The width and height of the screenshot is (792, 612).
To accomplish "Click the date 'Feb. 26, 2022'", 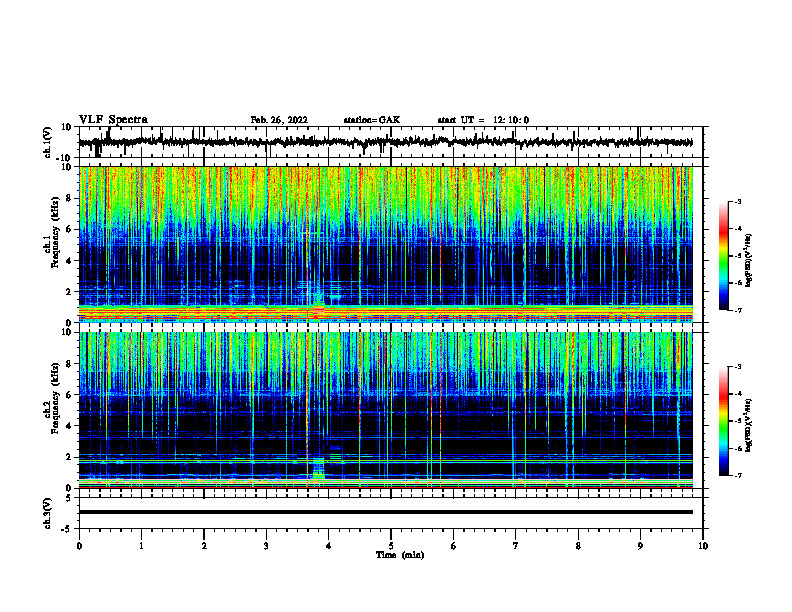I will 279,120.
